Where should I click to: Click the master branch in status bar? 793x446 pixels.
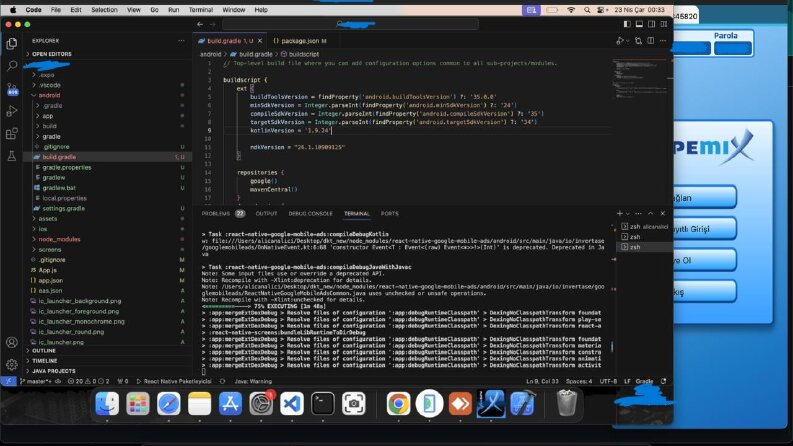pyautogui.click(x=35, y=381)
